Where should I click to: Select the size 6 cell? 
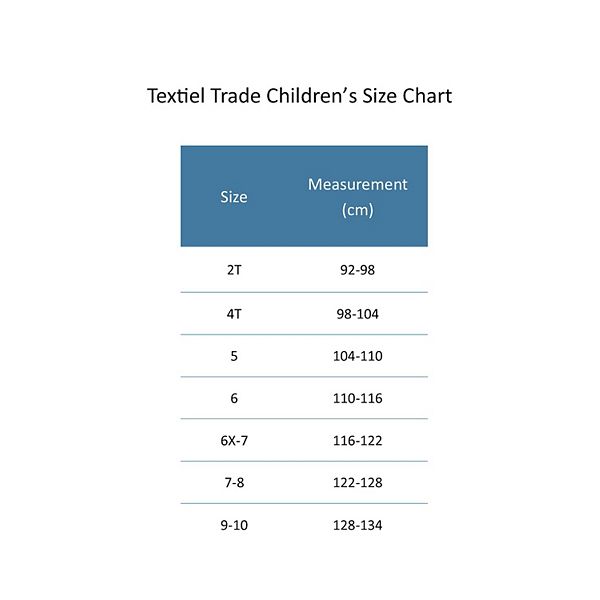tap(234, 398)
